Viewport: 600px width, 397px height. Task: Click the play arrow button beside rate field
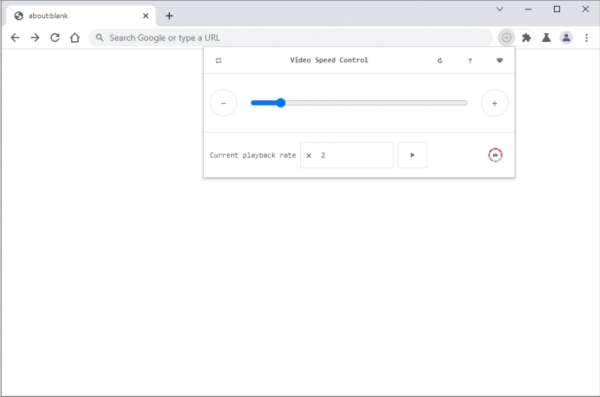412,155
